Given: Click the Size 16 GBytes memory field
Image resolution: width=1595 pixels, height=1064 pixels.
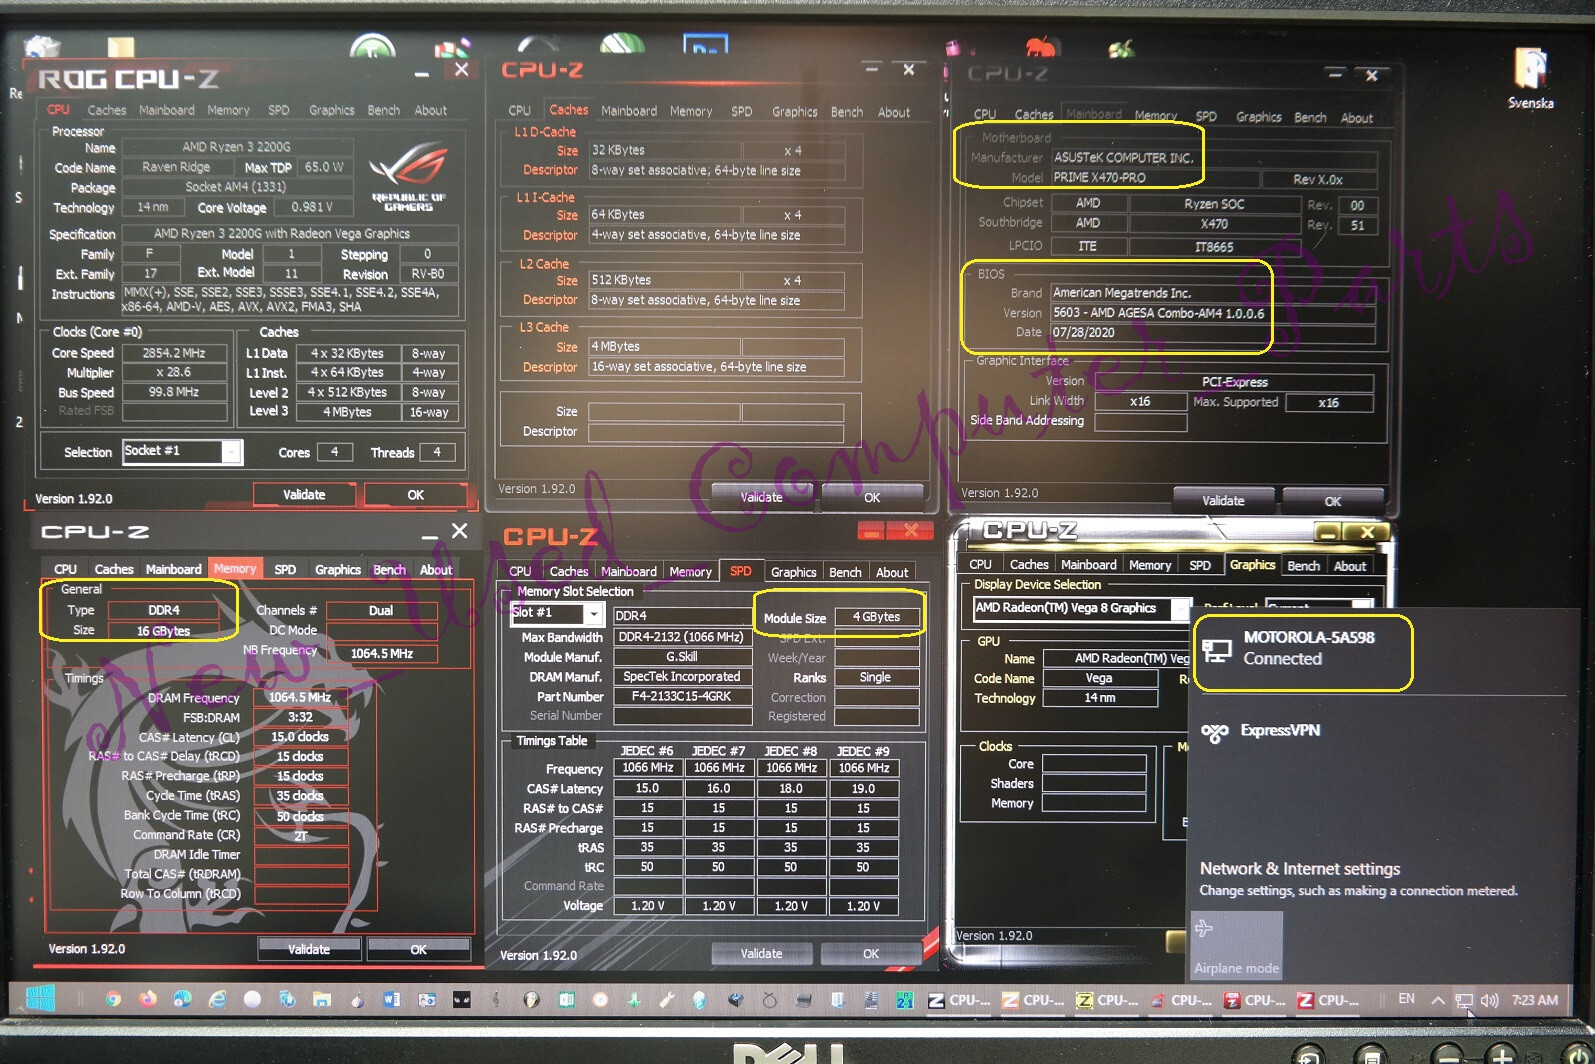Looking at the screenshot, I should (x=163, y=631).
